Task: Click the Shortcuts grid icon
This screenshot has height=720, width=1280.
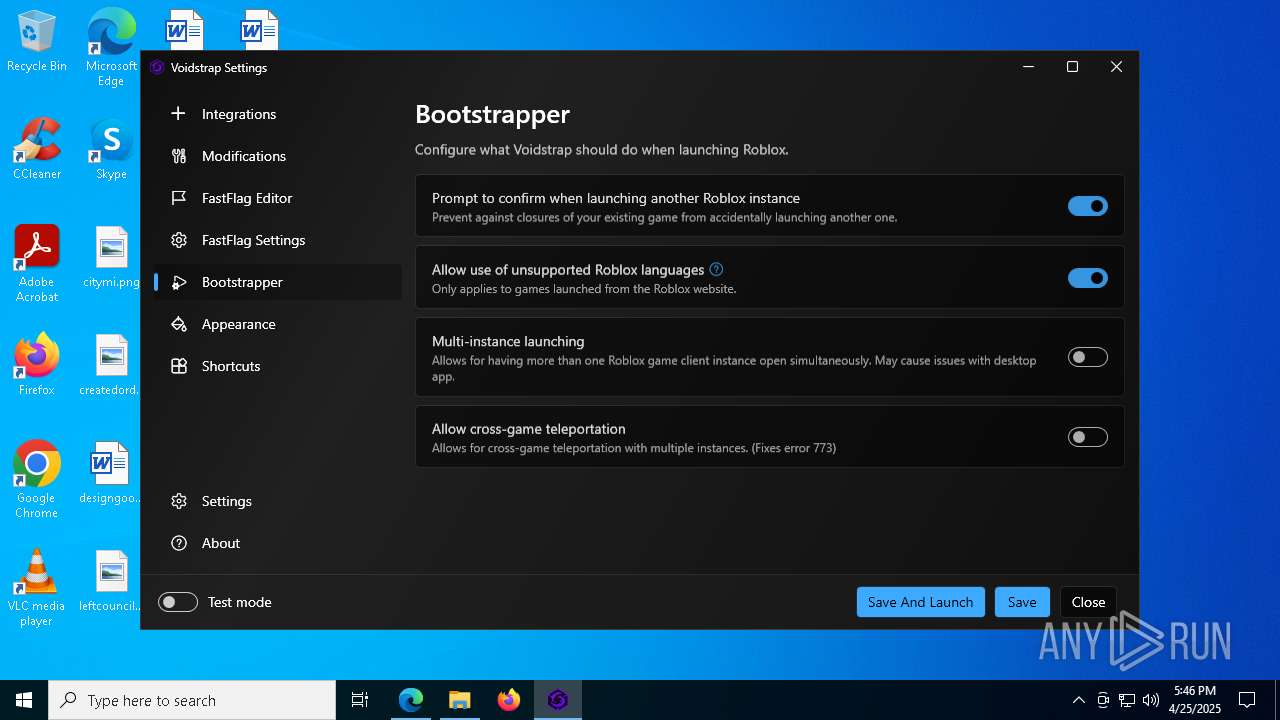Action: pos(179,366)
